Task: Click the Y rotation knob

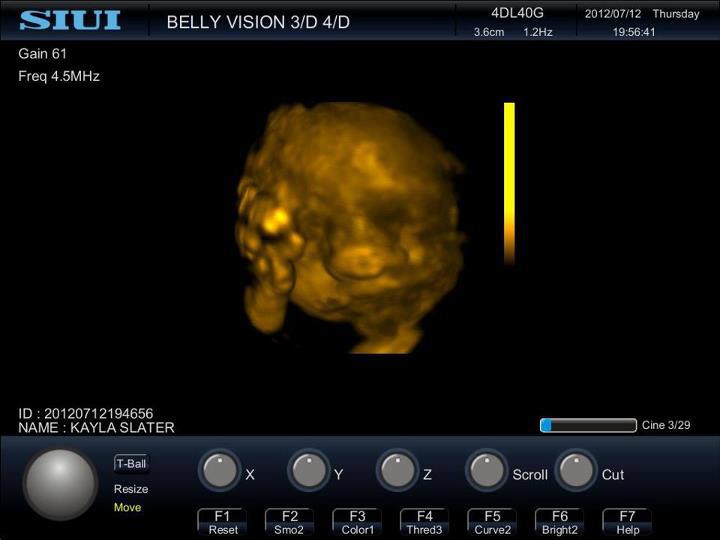Action: pyautogui.click(x=308, y=471)
